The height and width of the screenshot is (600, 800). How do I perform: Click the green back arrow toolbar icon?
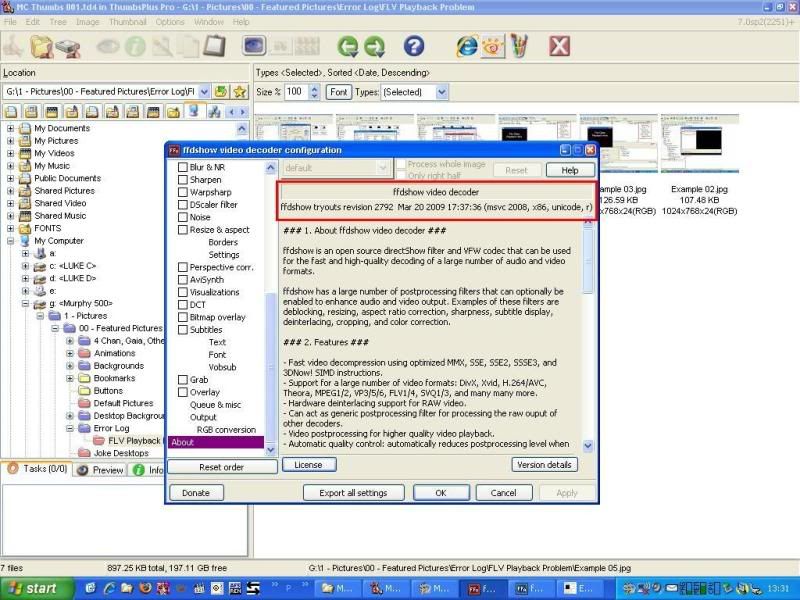click(348, 46)
